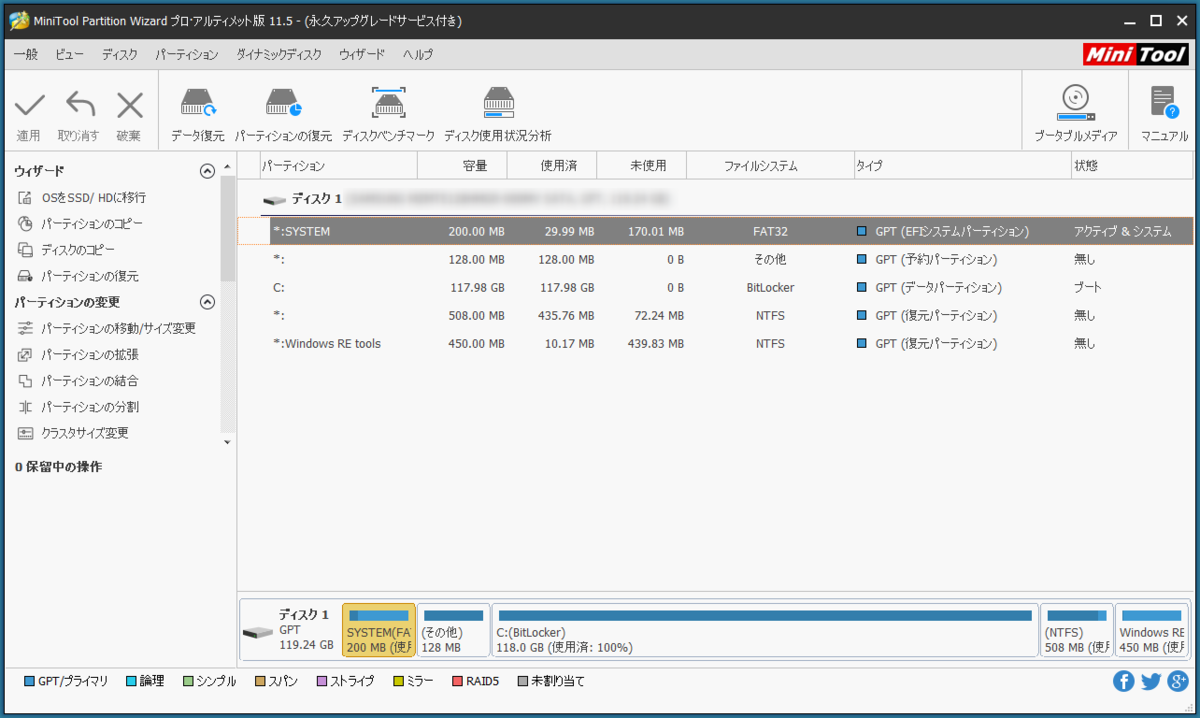Select the *:Windows RE tools row
This screenshot has height=718, width=1200.
click(716, 343)
